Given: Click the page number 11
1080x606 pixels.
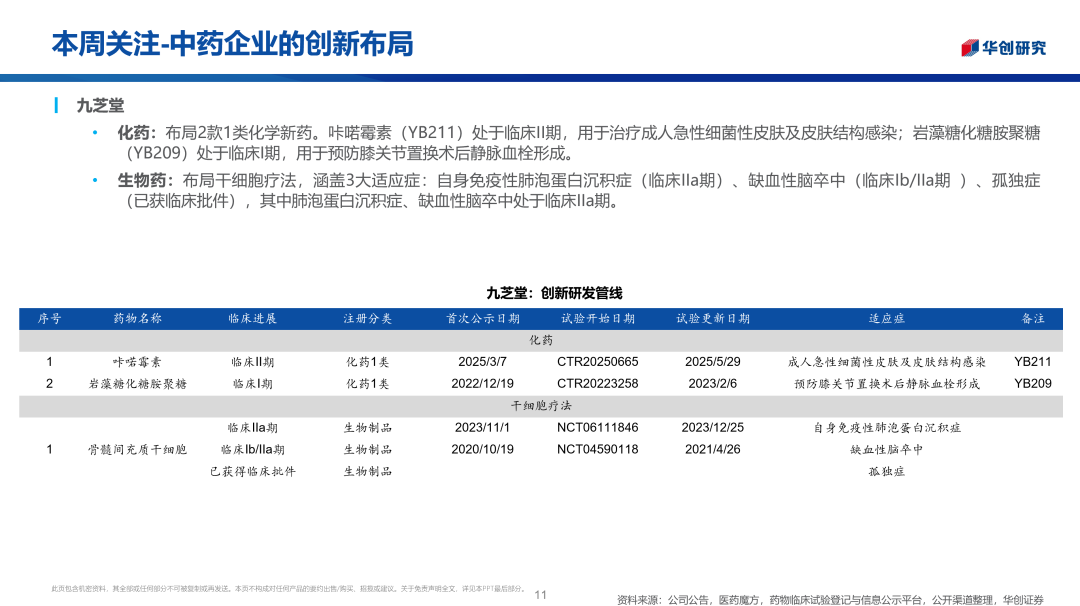Looking at the screenshot, I should (x=541, y=595).
